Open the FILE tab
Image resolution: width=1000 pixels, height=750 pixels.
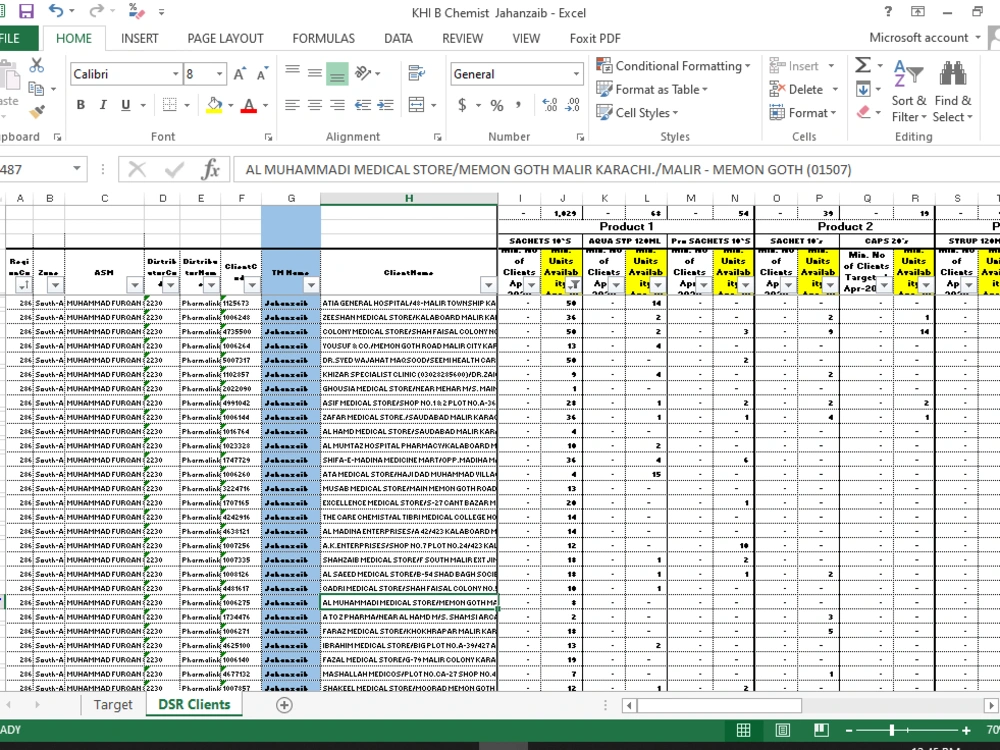pos(11,38)
